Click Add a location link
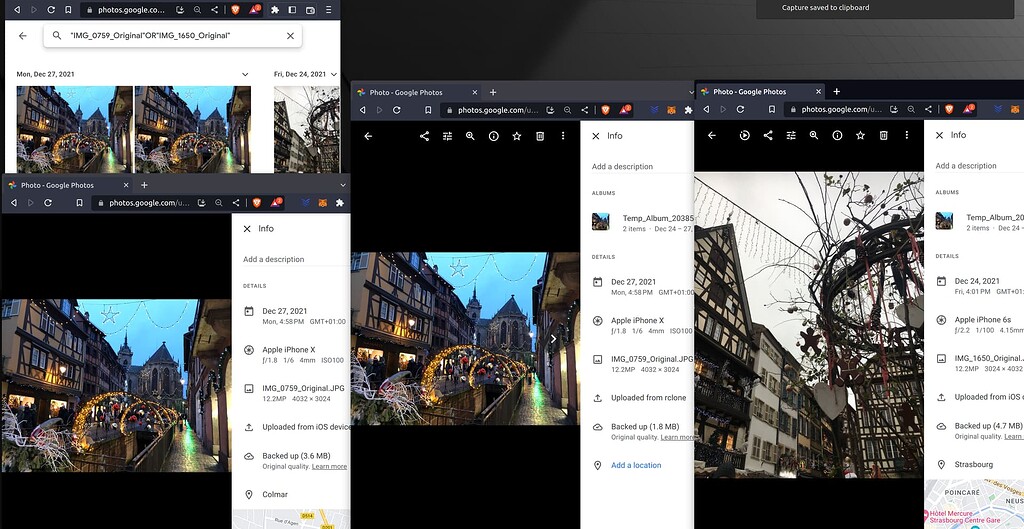This screenshot has width=1024, height=529. tap(636, 465)
